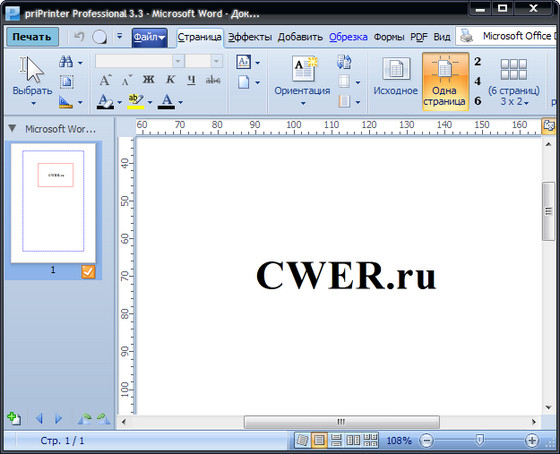Select the page 1 thumbnail
Screen dimensions: 560x454
tap(53, 203)
